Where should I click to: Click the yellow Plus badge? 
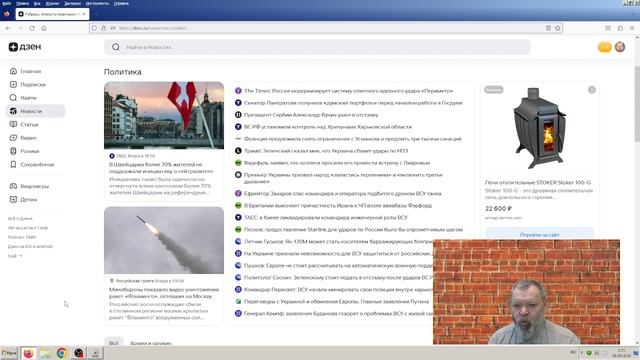click(604, 47)
